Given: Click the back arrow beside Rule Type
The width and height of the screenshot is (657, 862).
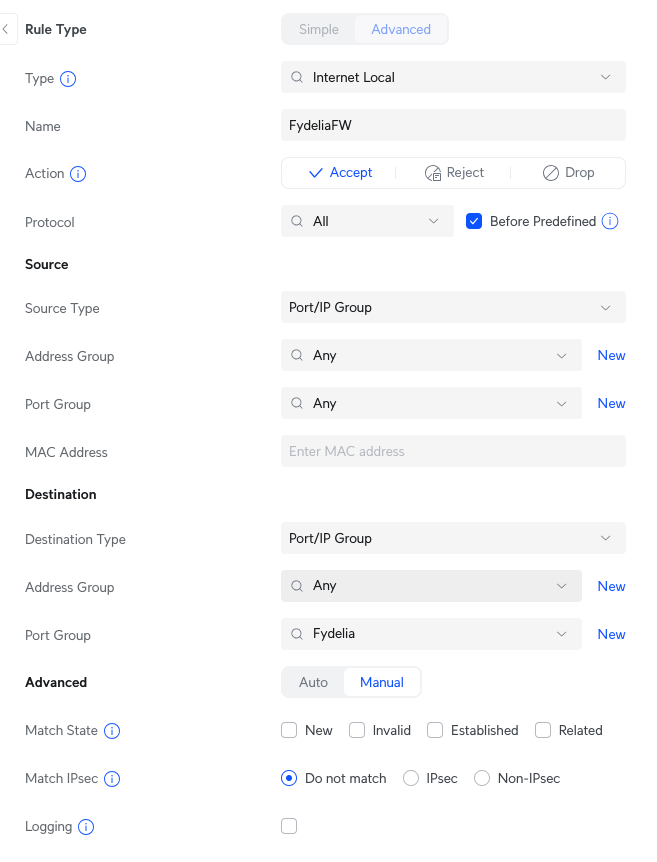Looking at the screenshot, I should [x=5, y=30].
